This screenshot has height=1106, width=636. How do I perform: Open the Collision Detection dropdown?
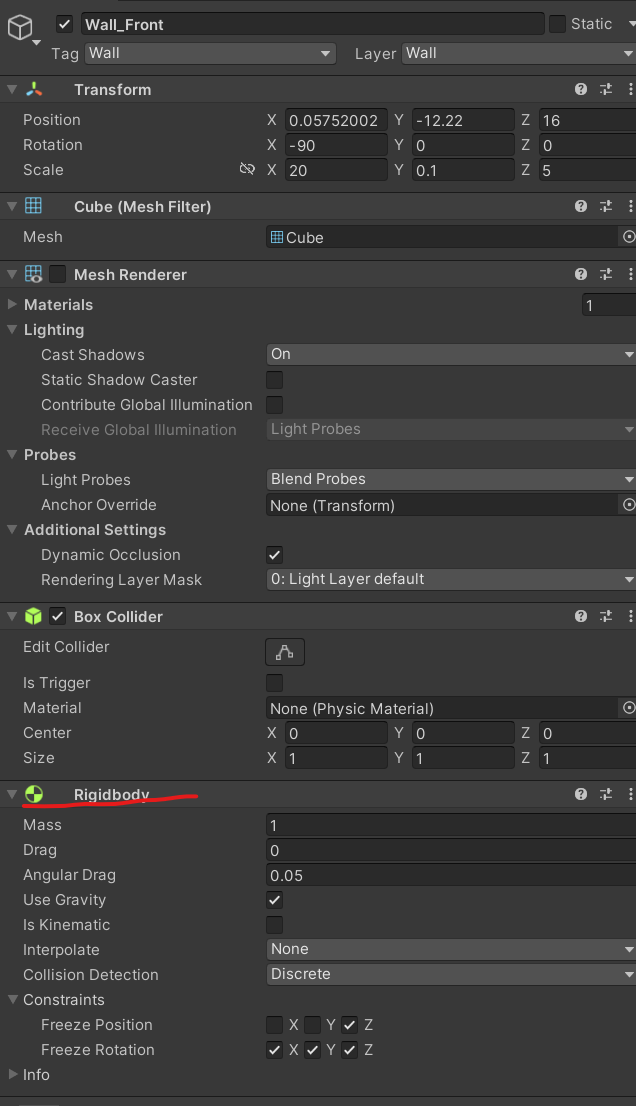(450, 974)
